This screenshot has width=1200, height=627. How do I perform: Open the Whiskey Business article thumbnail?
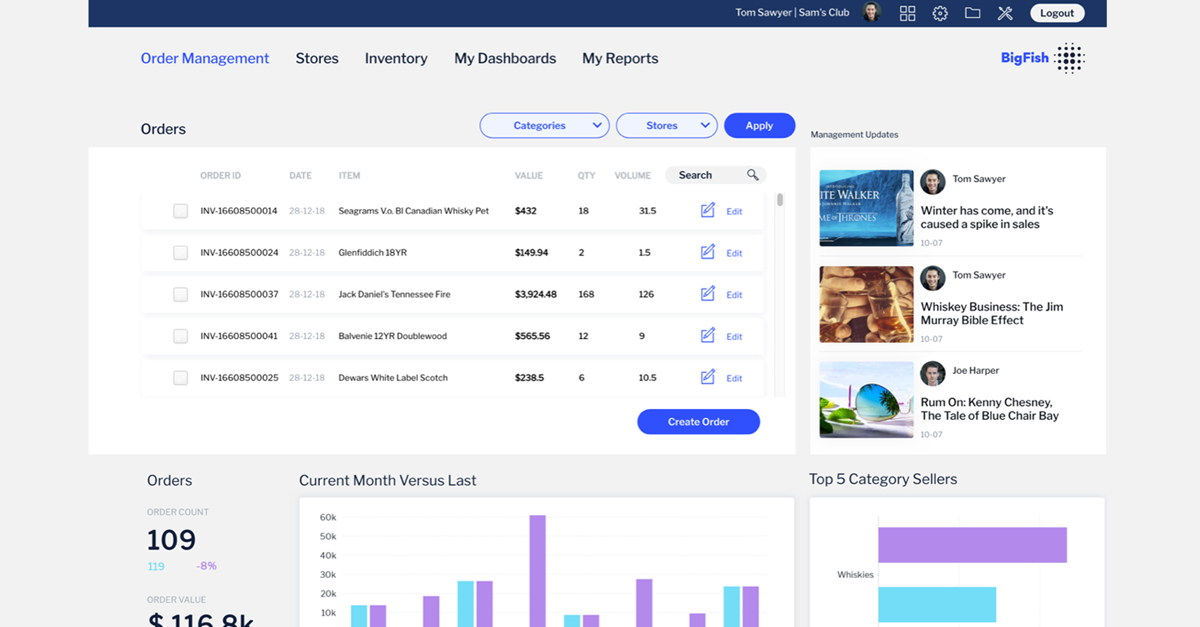coord(866,304)
